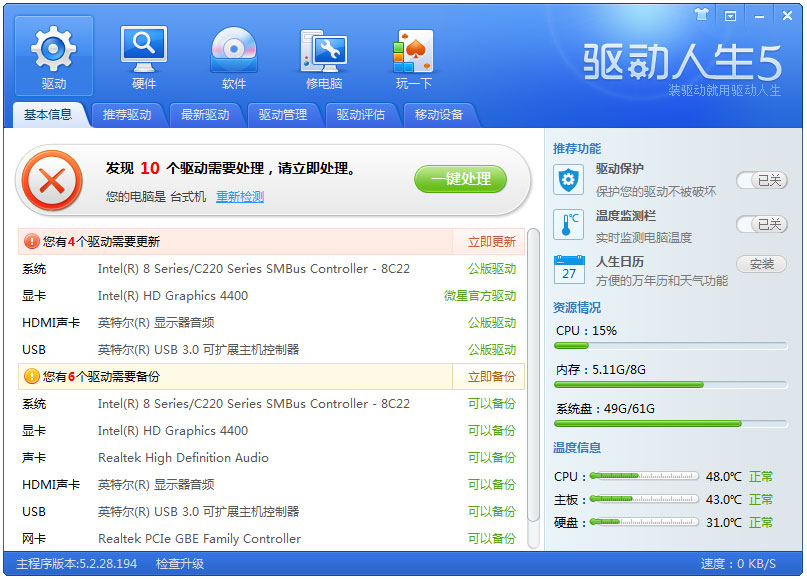The height and width of the screenshot is (580, 807).
Task: Open the 软件 disc icon section
Action: (234, 56)
